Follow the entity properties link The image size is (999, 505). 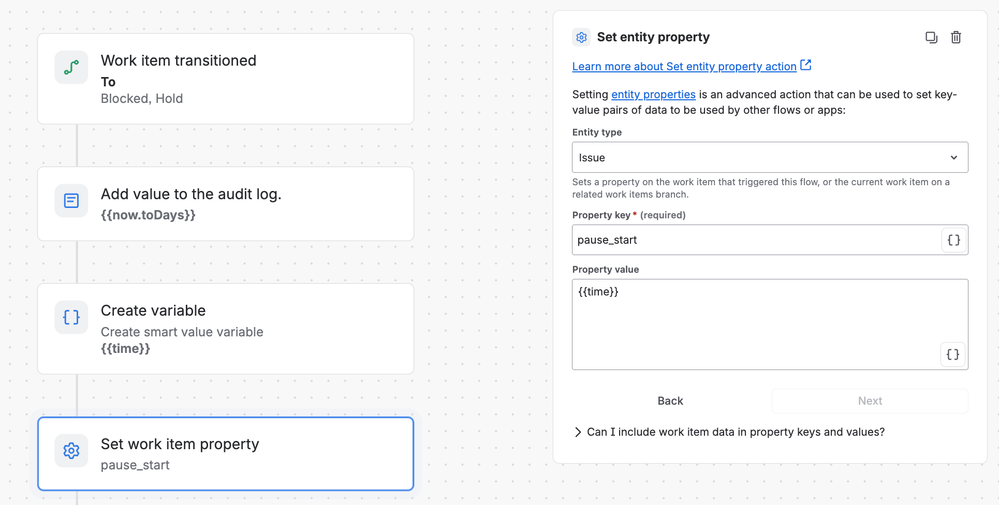point(653,94)
